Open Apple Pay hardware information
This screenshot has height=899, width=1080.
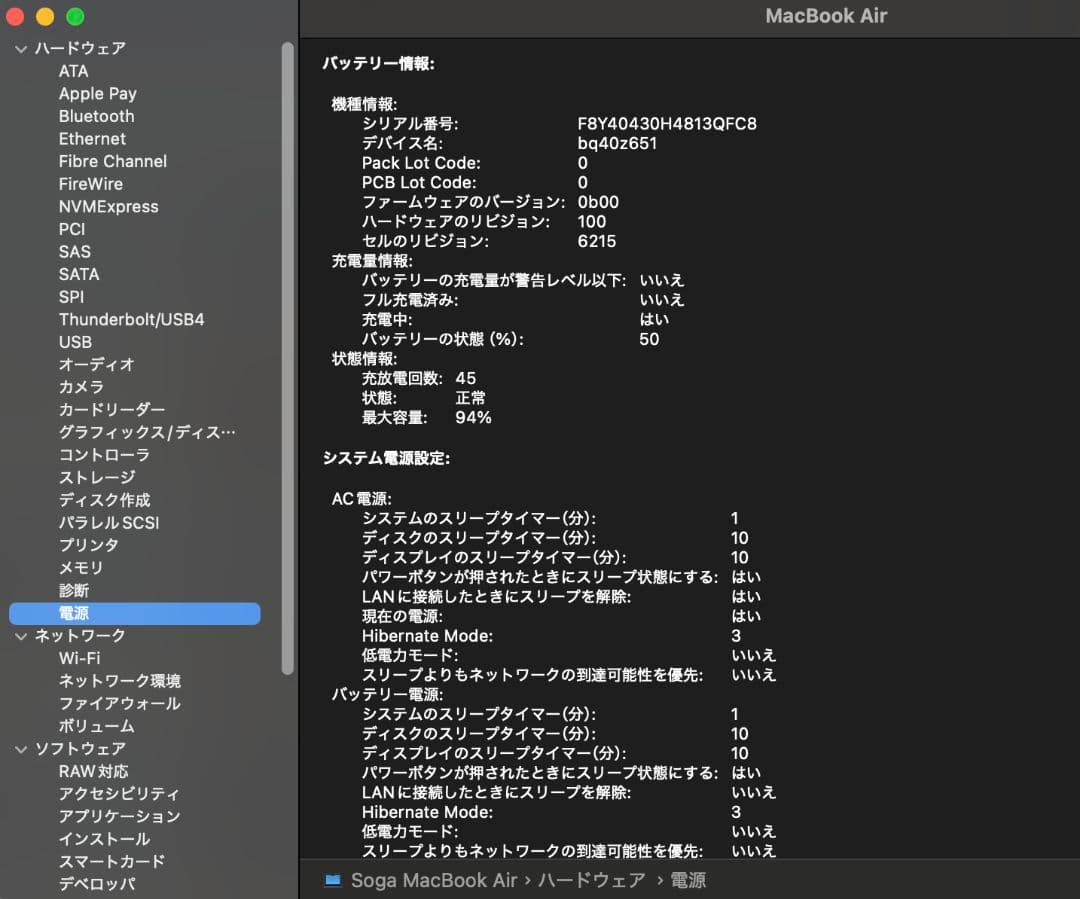(97, 93)
